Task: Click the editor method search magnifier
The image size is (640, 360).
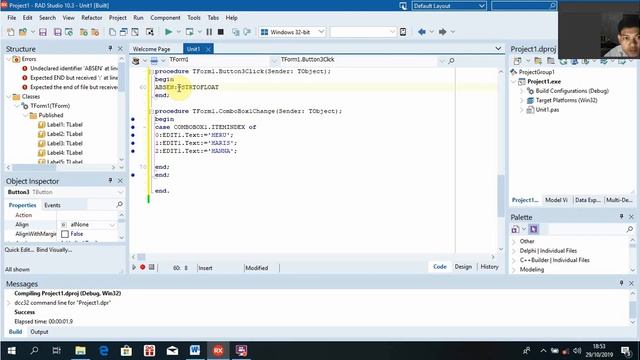Action: coord(451,61)
